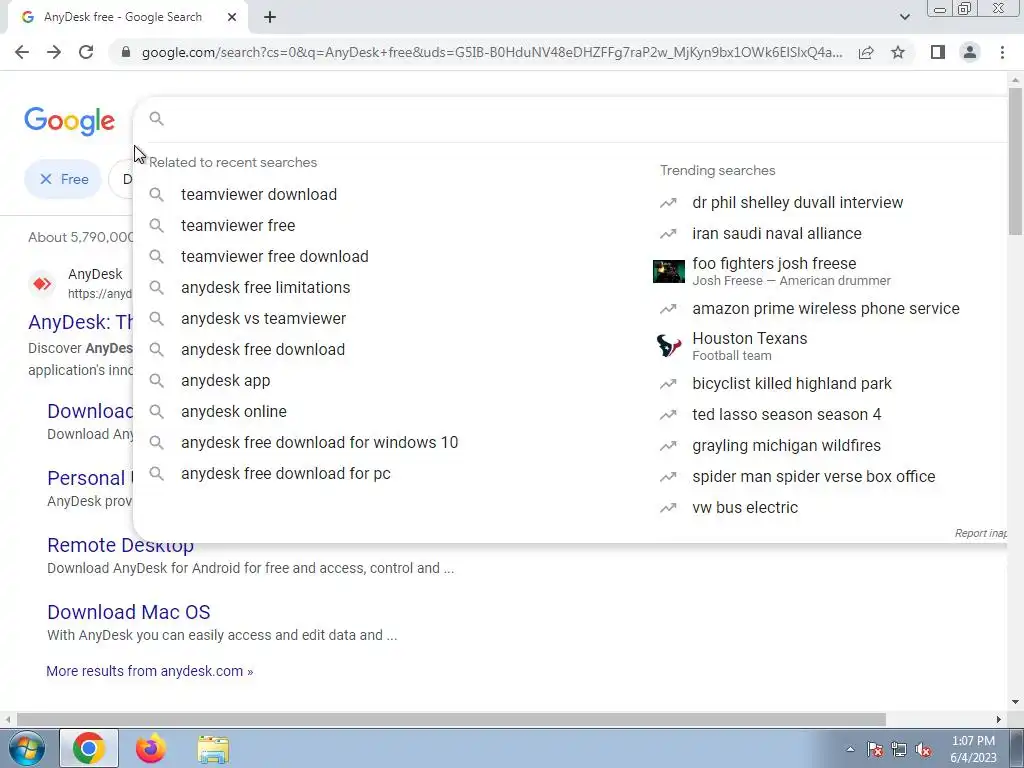
Task: Open the Personal result sublink
Action: coord(89,478)
